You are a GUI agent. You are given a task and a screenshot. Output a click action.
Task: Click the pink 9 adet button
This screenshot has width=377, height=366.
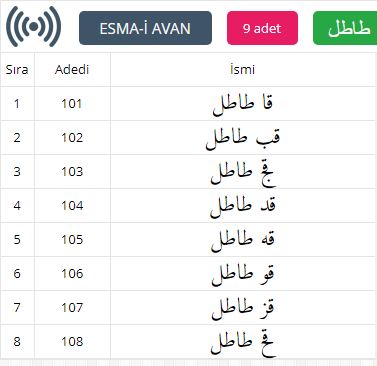[x=262, y=28]
